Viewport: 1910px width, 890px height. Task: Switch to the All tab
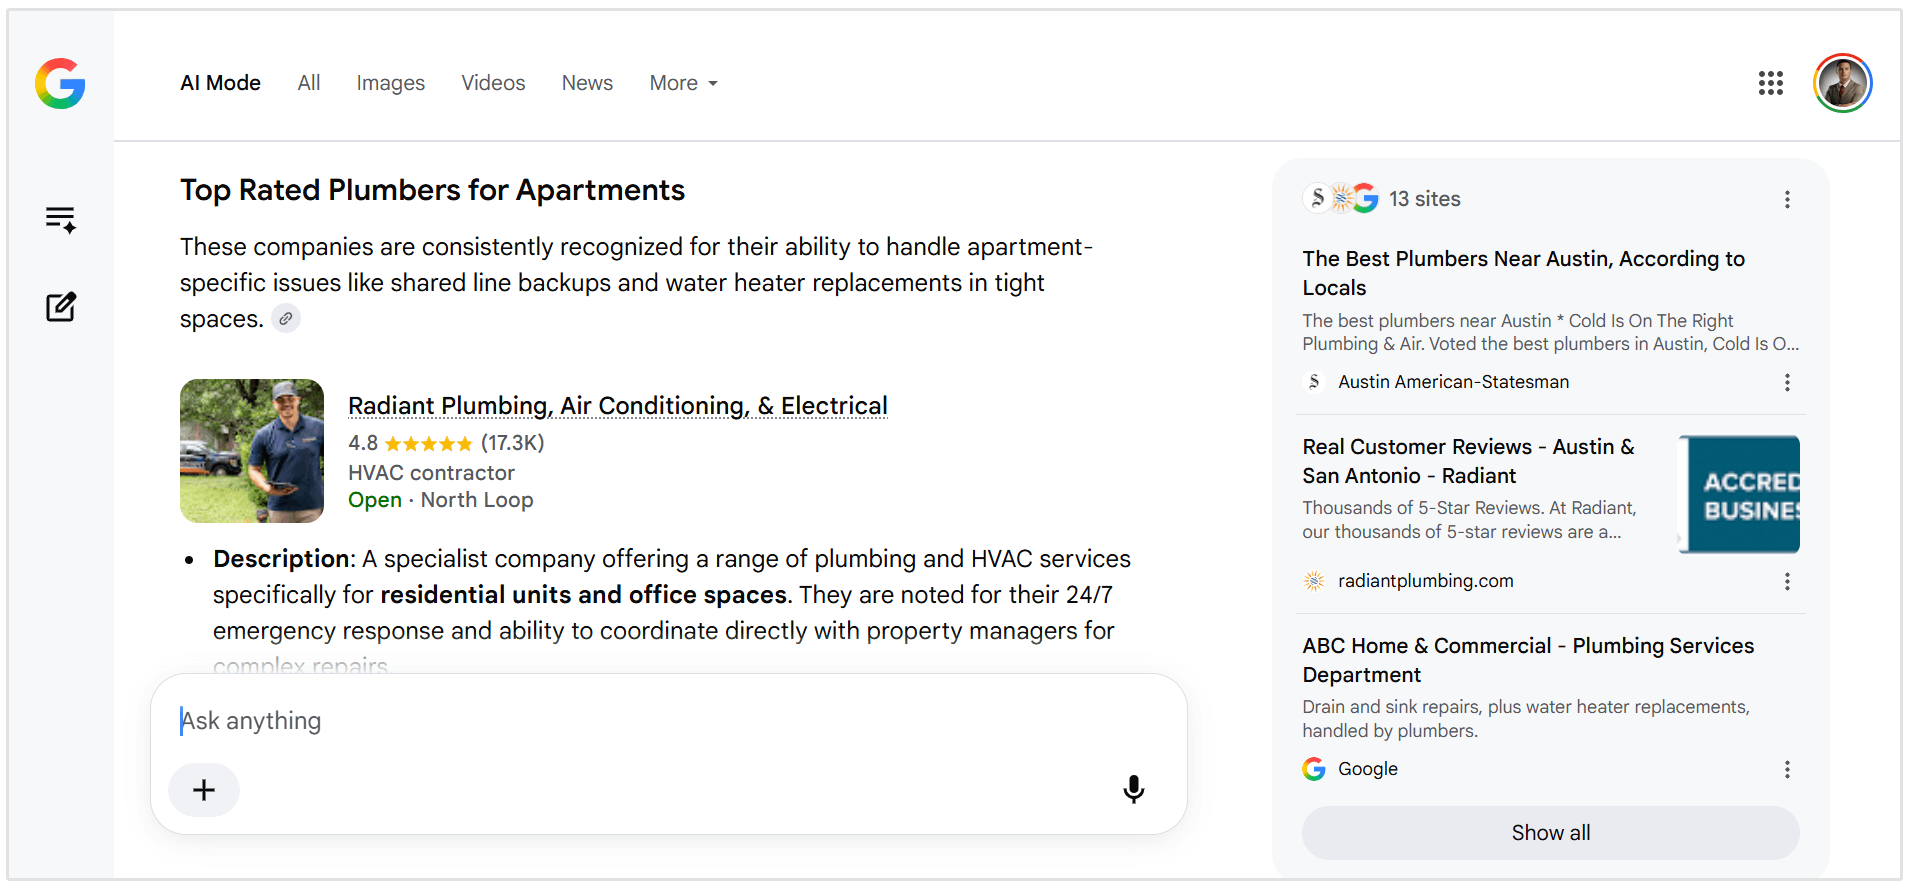[309, 83]
